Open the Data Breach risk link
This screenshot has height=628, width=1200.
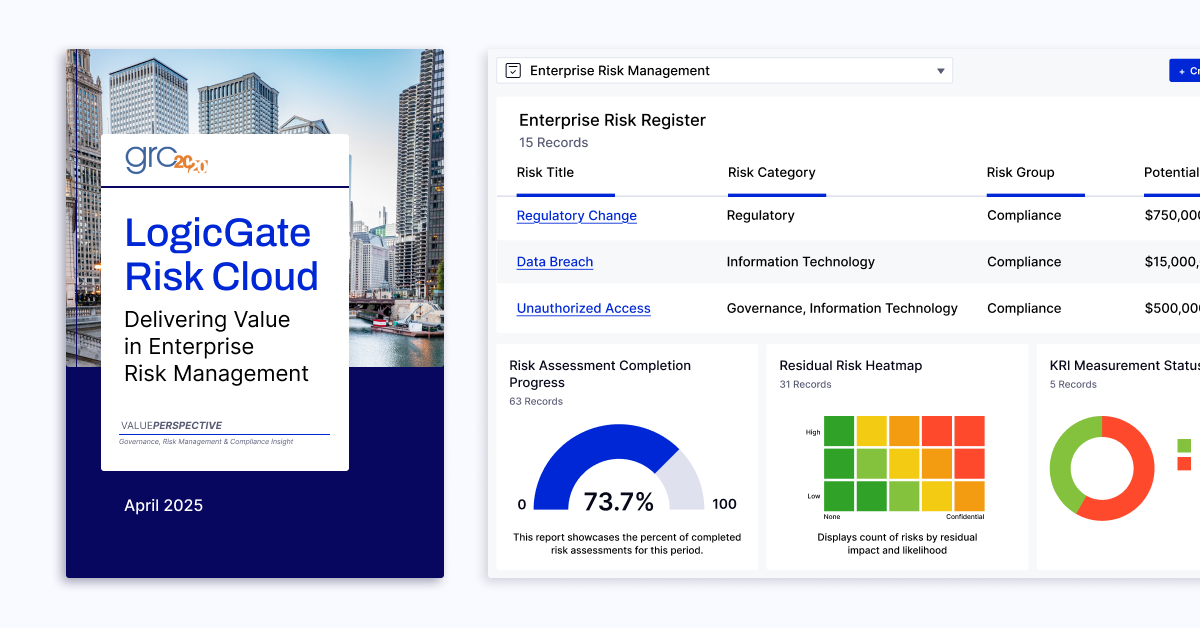tap(555, 262)
